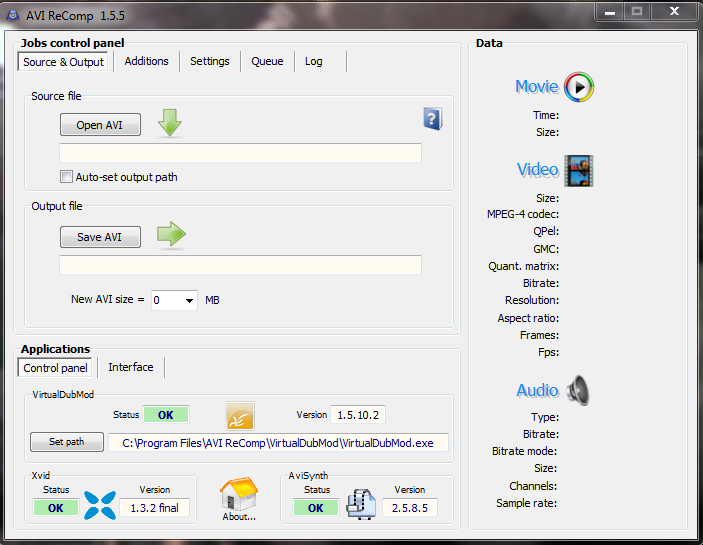Open the Additions tab
Image resolution: width=703 pixels, height=545 pixels.
[x=147, y=61]
